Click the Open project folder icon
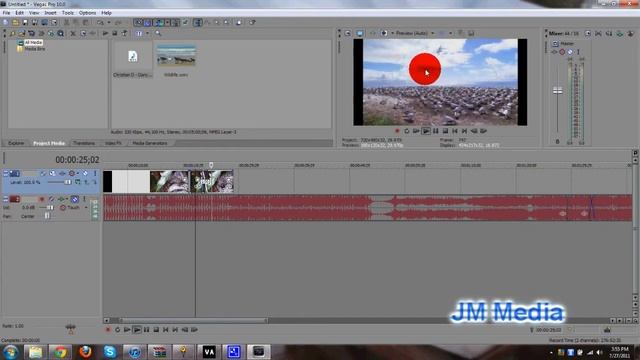Viewport: 640px width, 360px height. coord(15,22)
